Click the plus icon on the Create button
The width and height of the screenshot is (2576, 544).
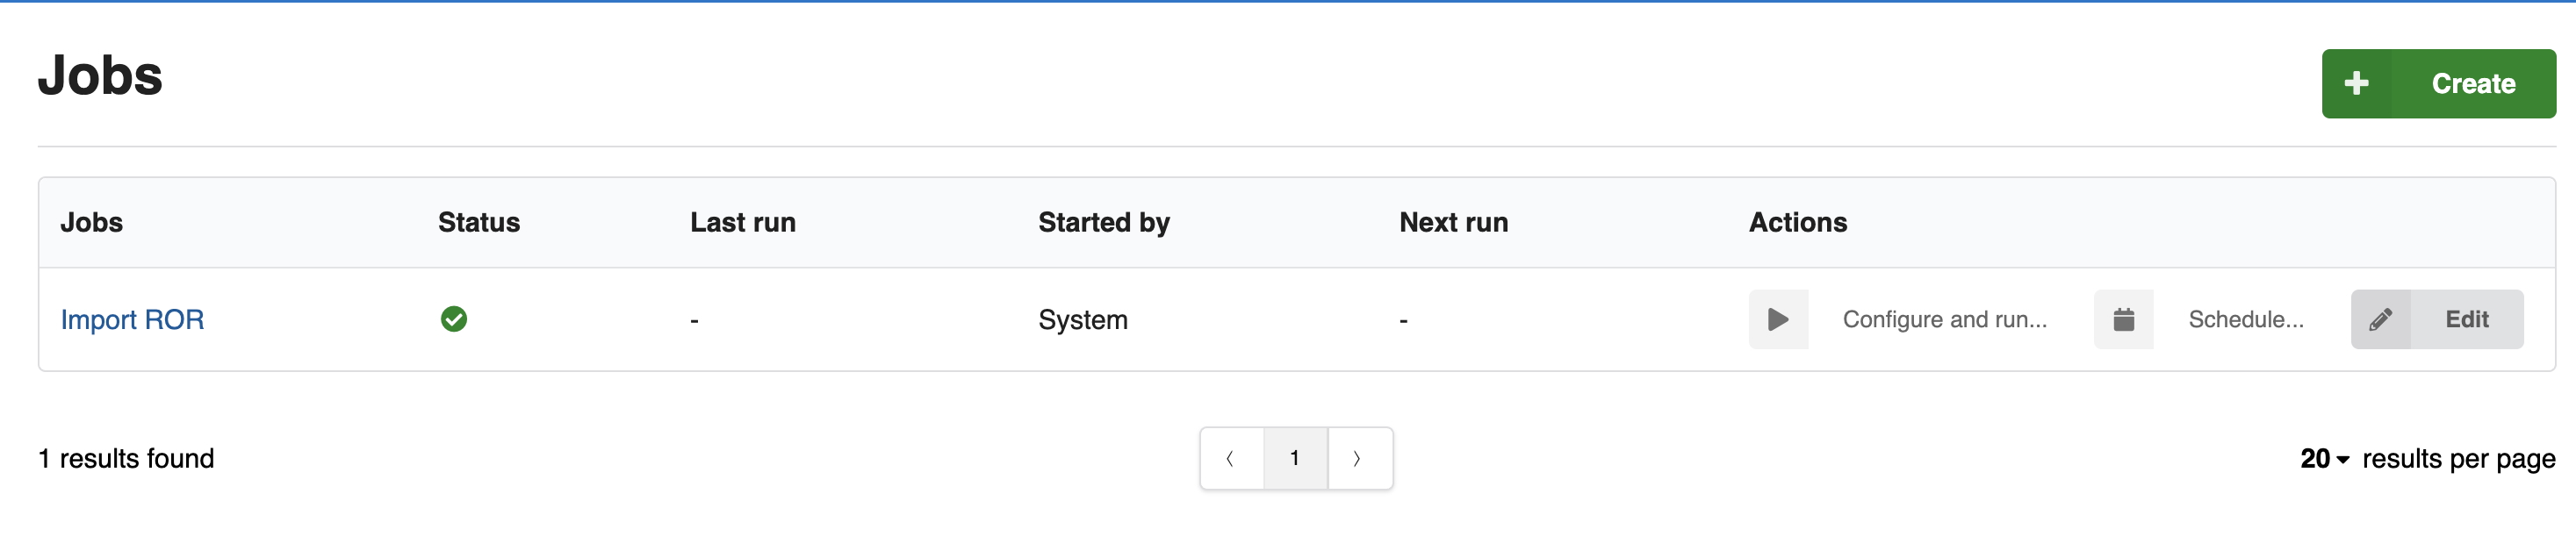coord(2360,83)
